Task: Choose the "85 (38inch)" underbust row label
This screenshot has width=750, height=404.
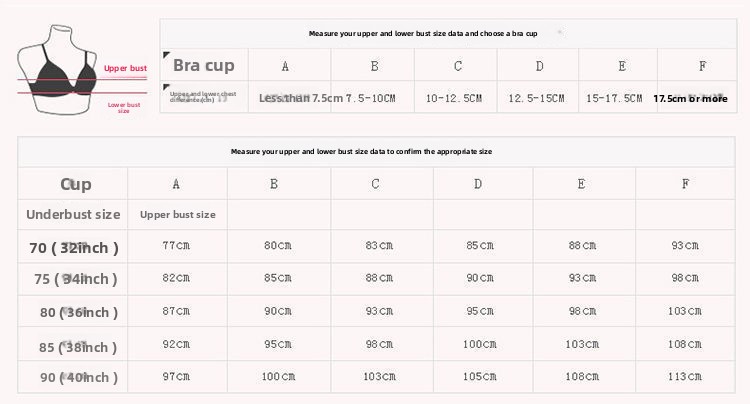Action: coord(78,347)
